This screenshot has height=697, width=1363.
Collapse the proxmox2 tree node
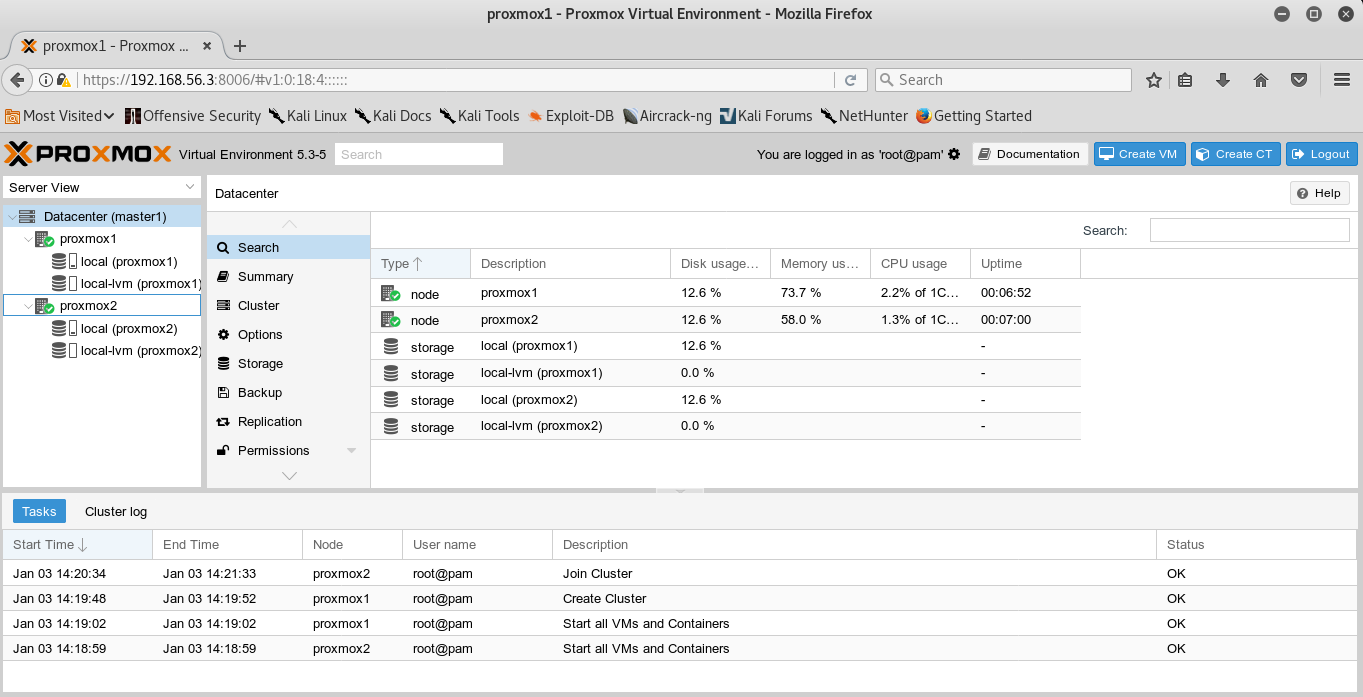click(27, 307)
